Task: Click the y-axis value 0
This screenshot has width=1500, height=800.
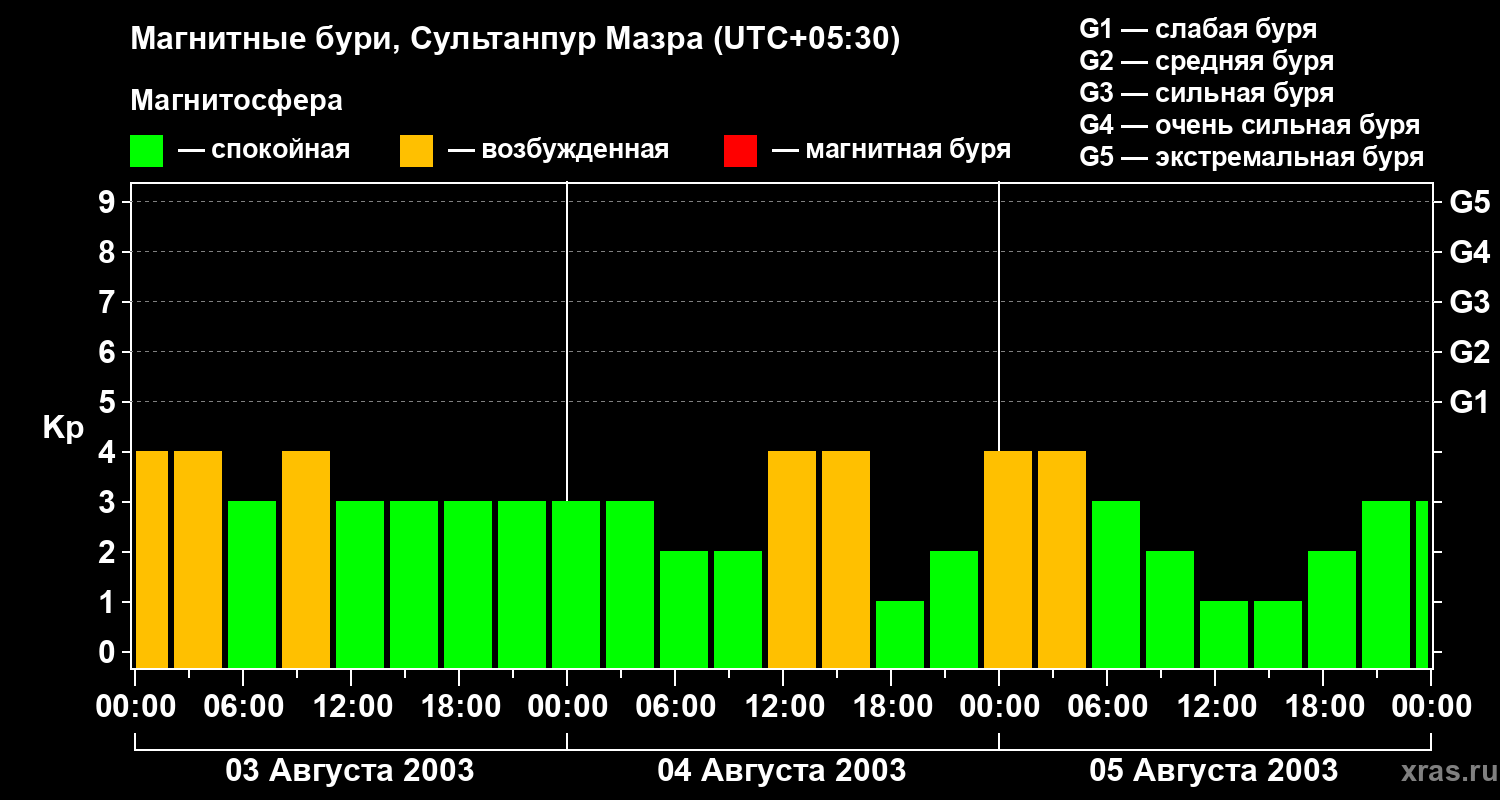Action: pyautogui.click(x=109, y=652)
